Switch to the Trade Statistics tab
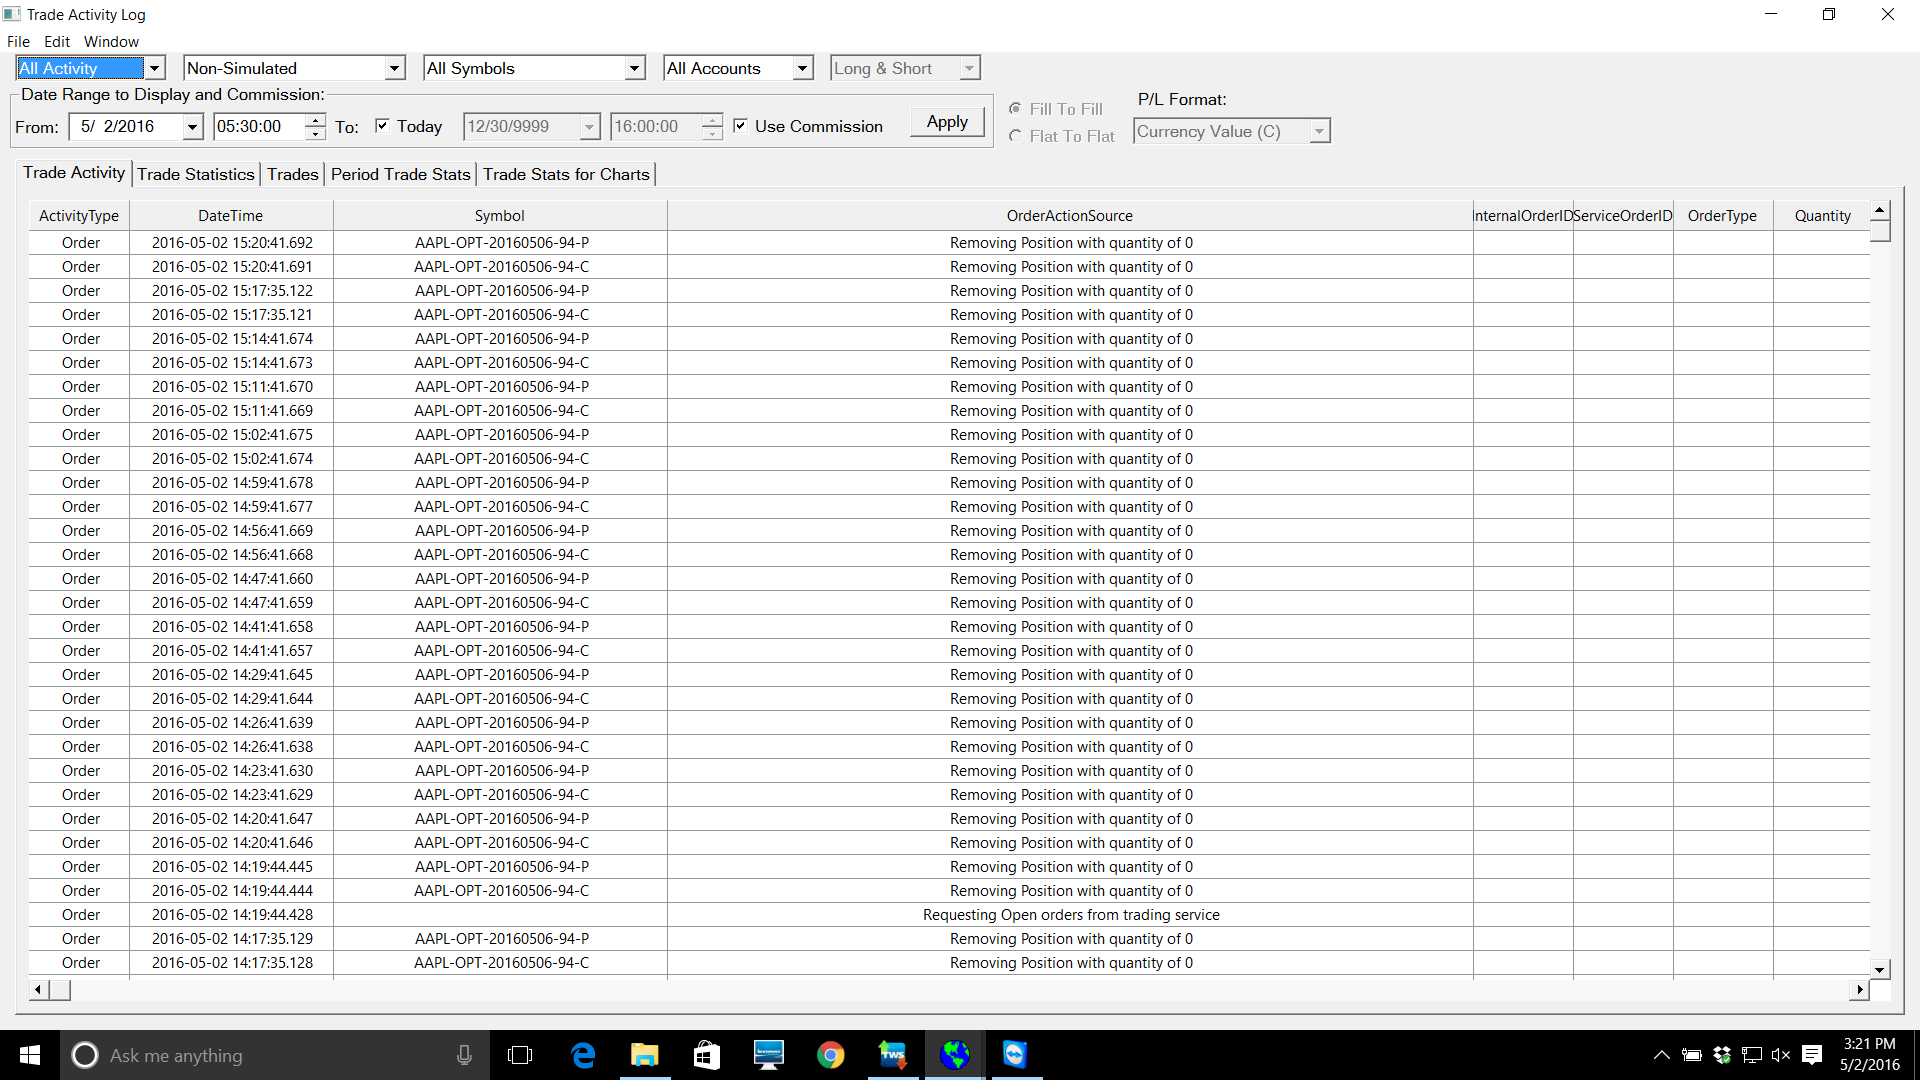Image resolution: width=1920 pixels, height=1080 pixels. tap(196, 174)
